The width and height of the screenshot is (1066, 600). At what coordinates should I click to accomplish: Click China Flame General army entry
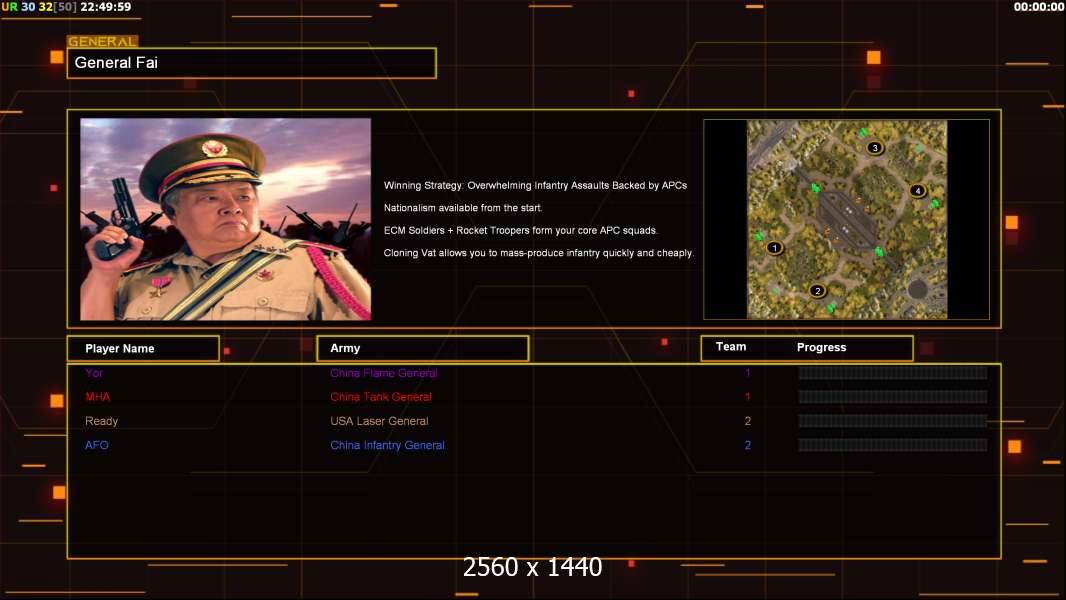pos(383,373)
